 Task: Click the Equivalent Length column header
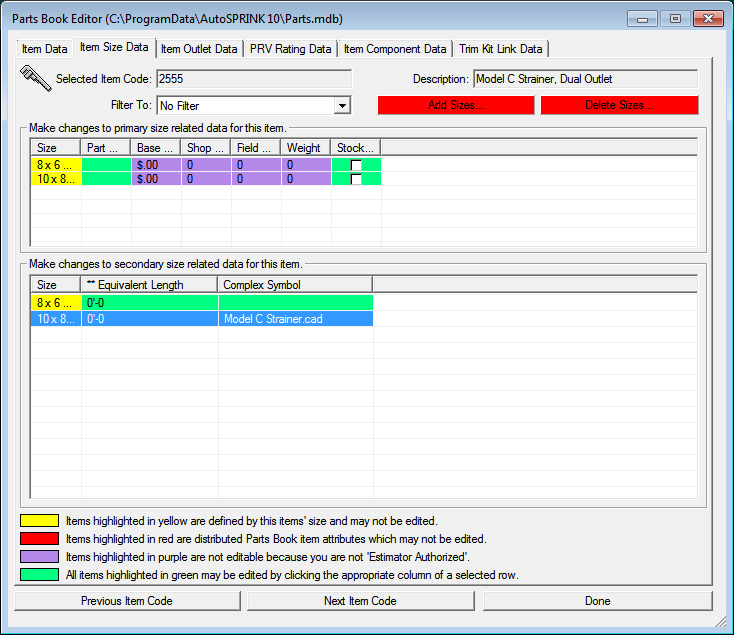point(149,285)
